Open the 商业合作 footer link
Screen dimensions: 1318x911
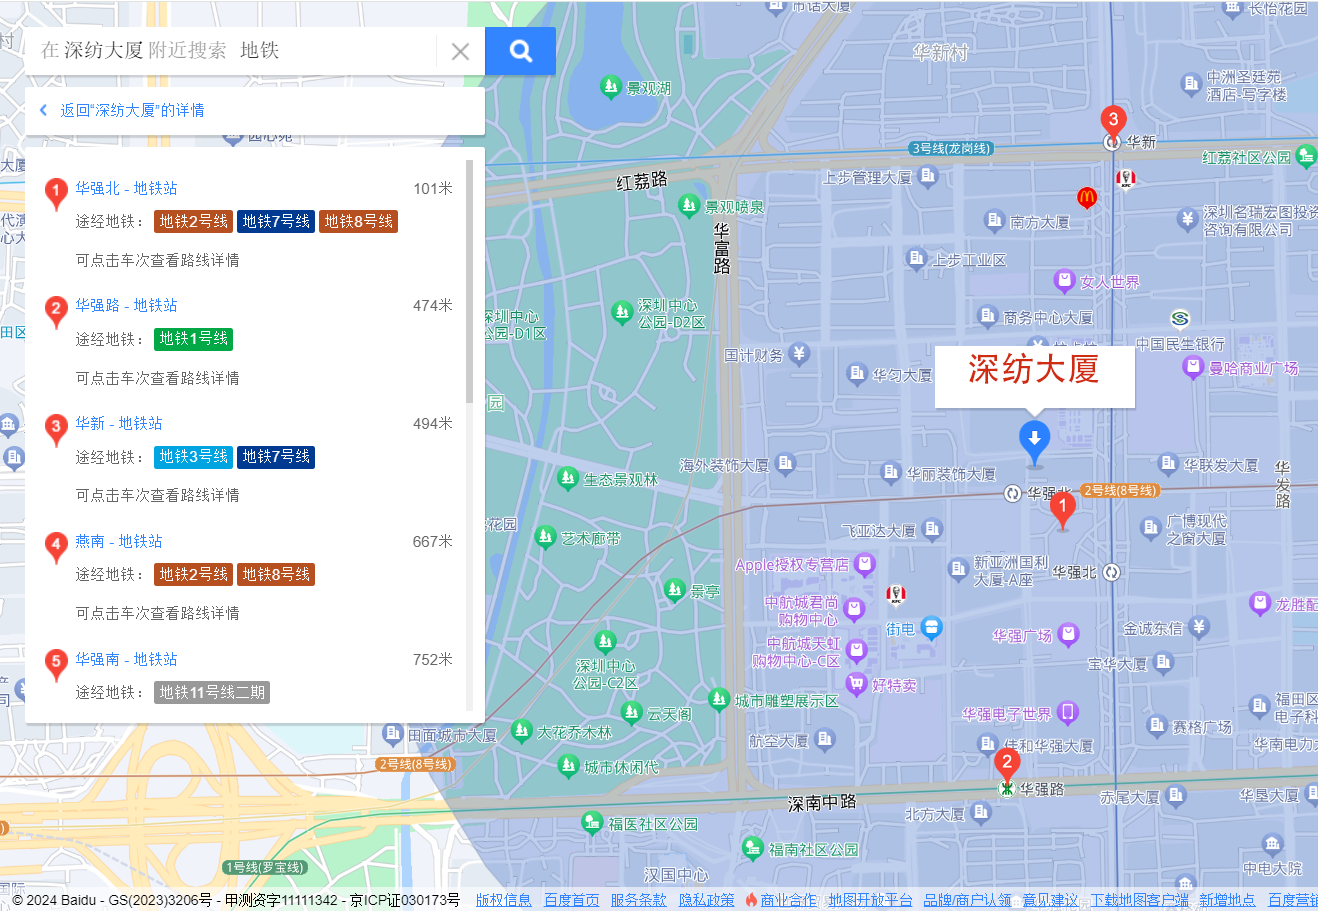(788, 900)
